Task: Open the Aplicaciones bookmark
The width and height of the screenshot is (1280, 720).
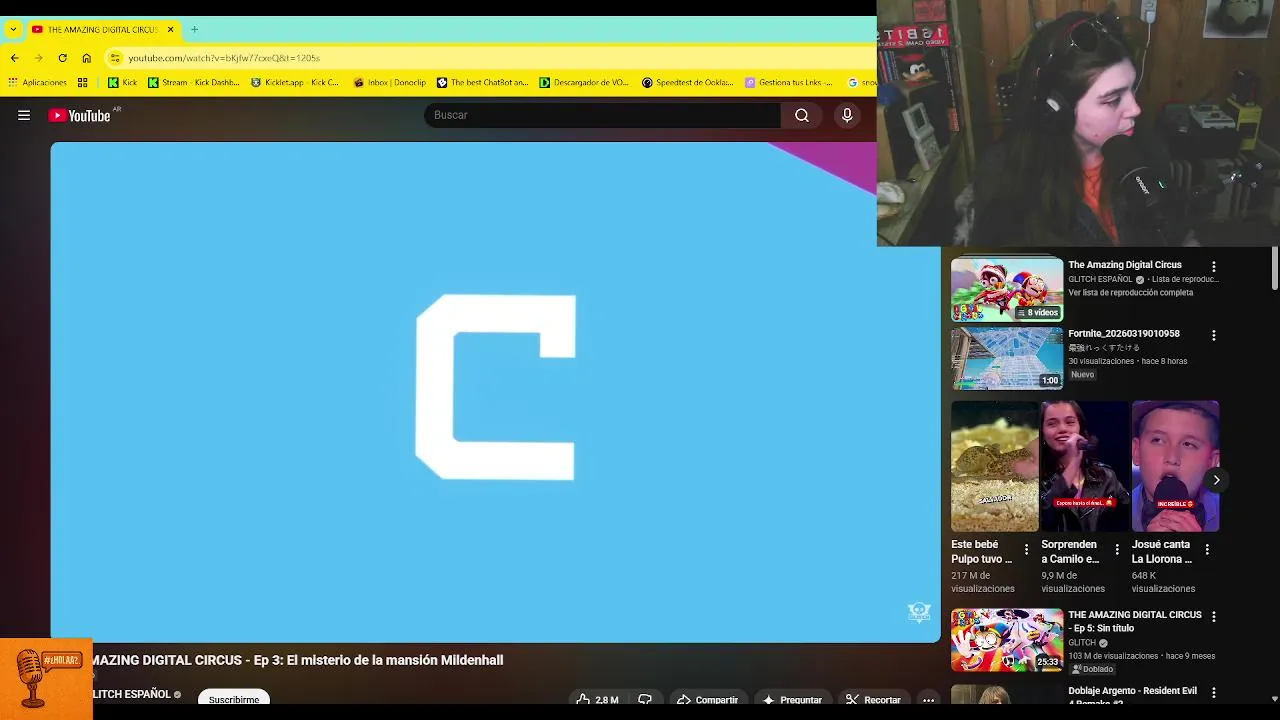Action: (x=37, y=82)
